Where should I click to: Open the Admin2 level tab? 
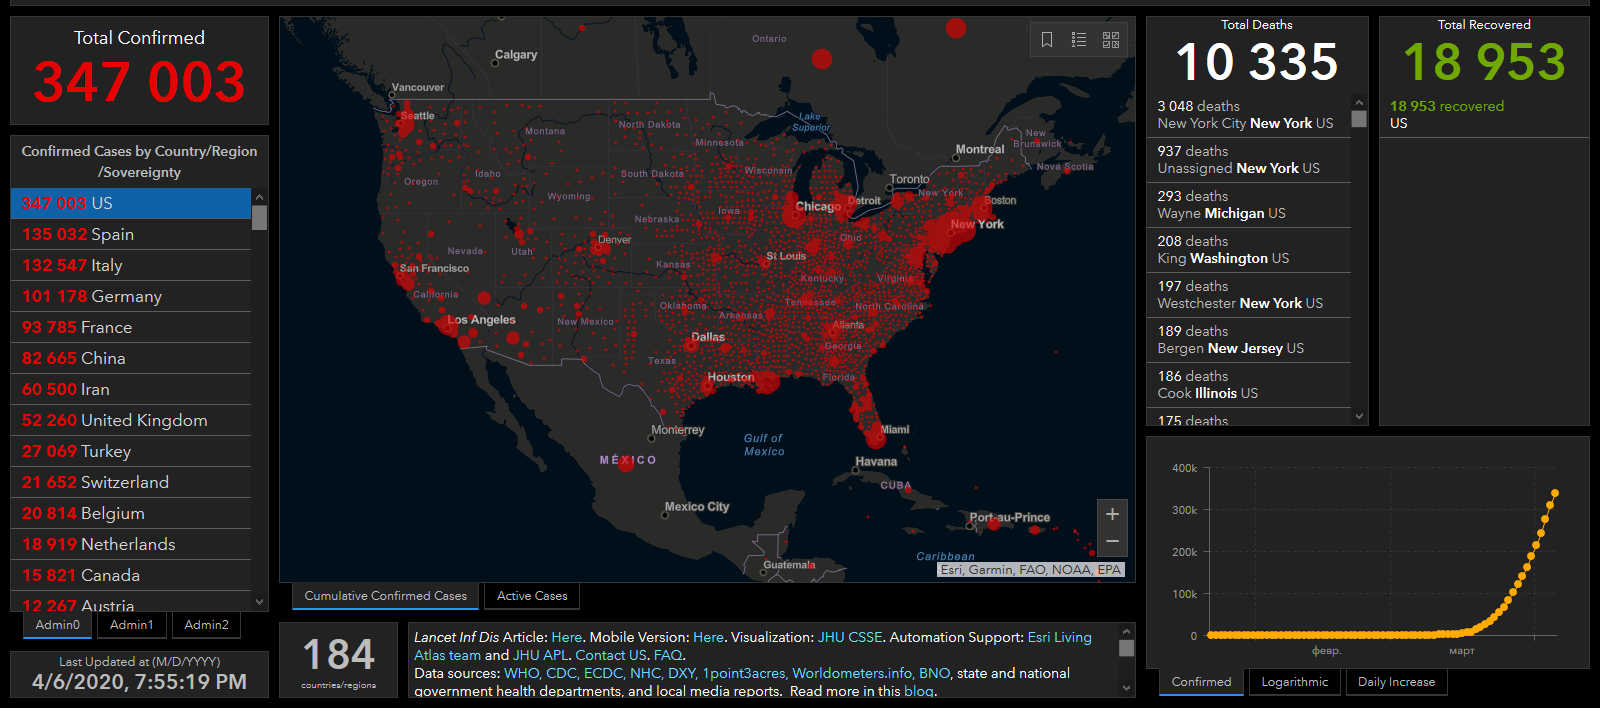click(x=207, y=625)
